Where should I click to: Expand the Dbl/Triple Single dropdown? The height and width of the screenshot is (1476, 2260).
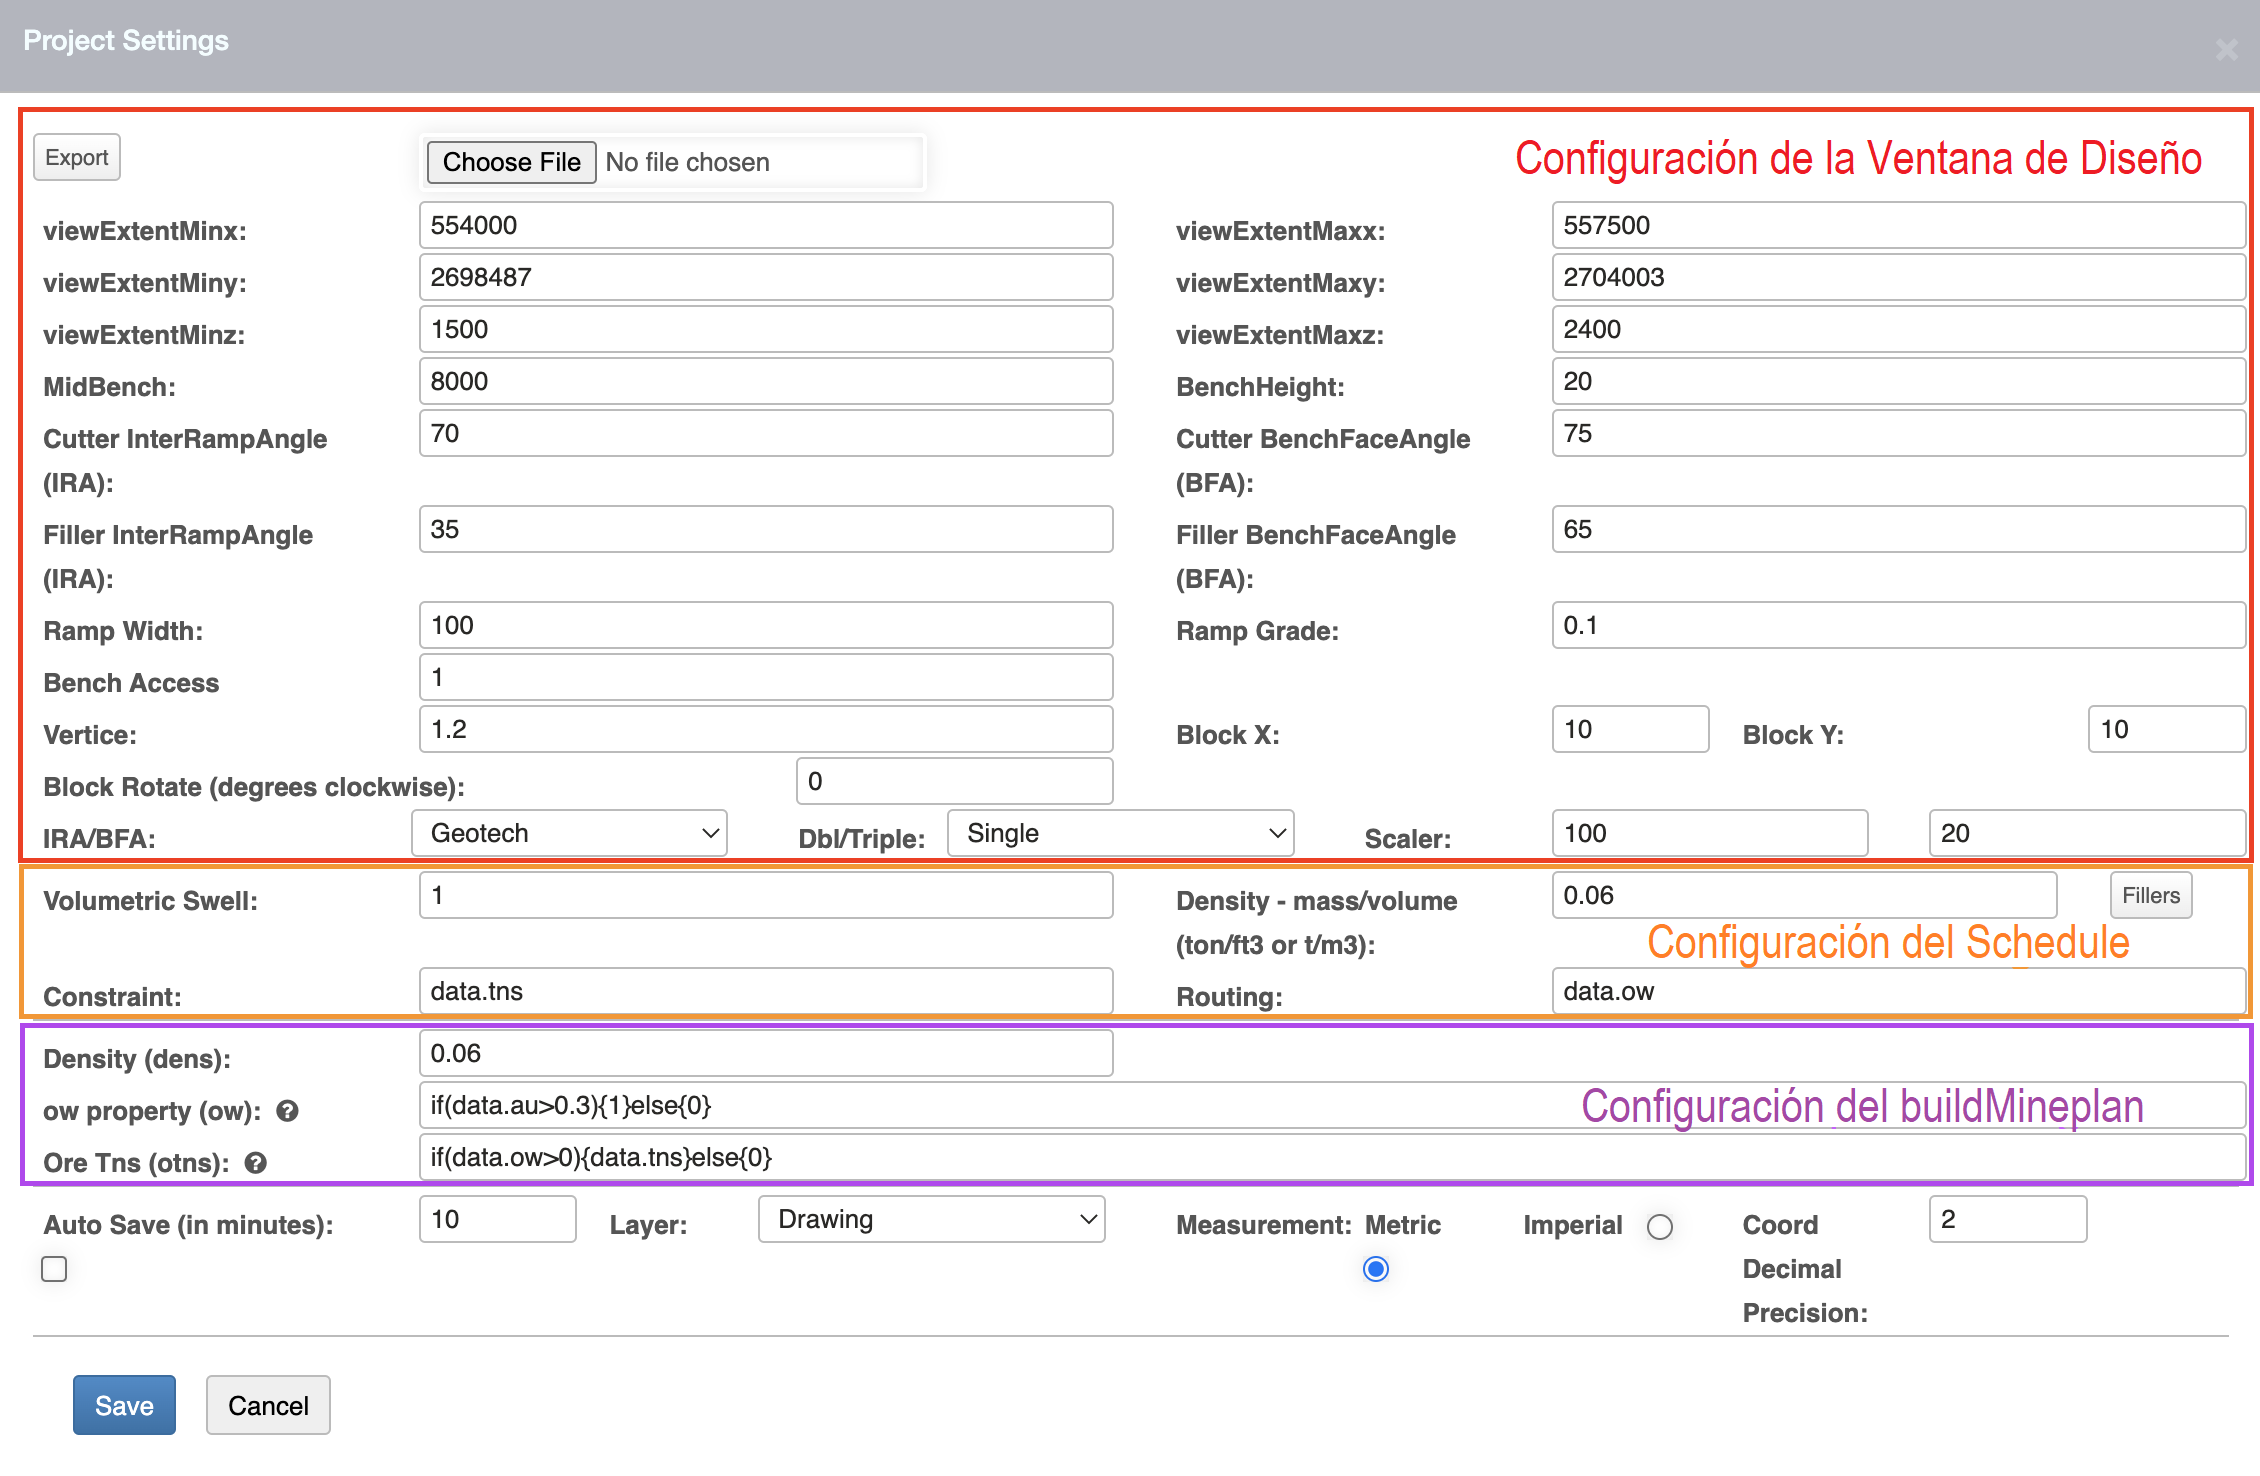(x=1120, y=833)
